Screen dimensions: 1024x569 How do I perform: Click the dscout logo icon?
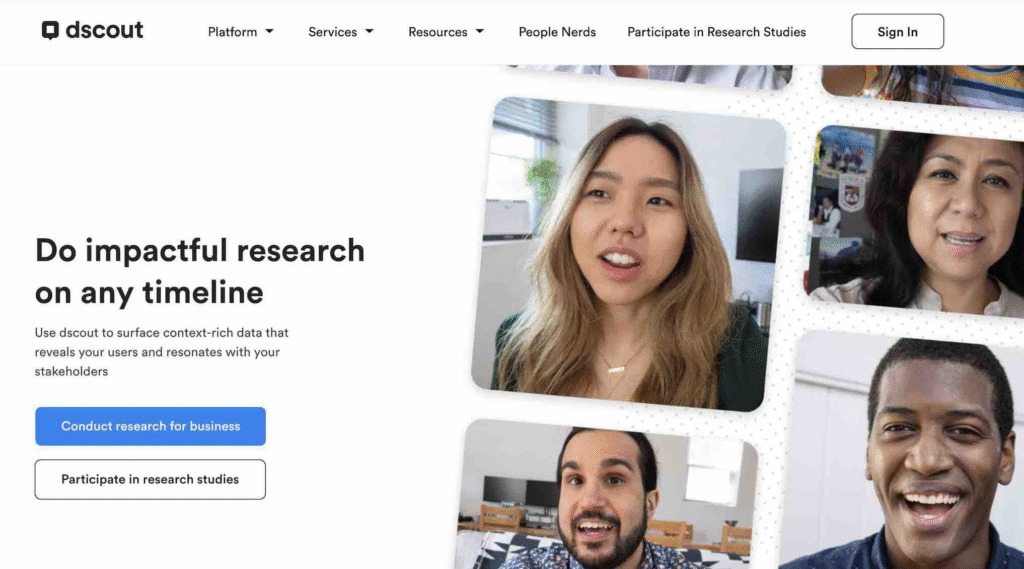point(50,30)
